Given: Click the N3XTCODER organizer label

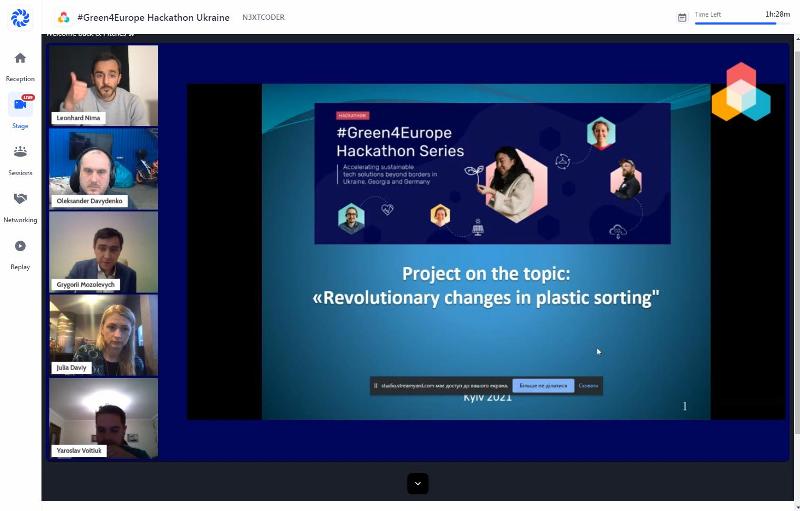Looking at the screenshot, I should coord(263,17).
